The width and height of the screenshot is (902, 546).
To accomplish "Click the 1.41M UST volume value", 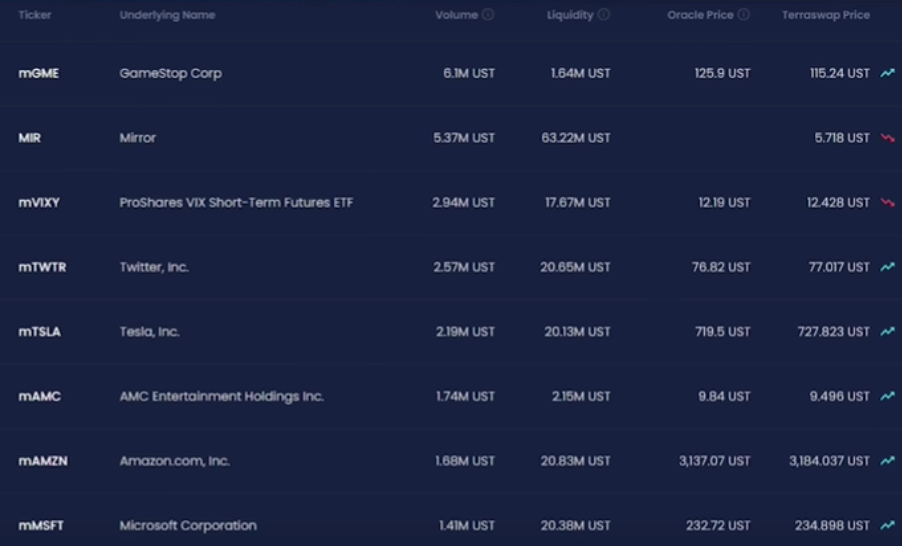I will click(467, 525).
